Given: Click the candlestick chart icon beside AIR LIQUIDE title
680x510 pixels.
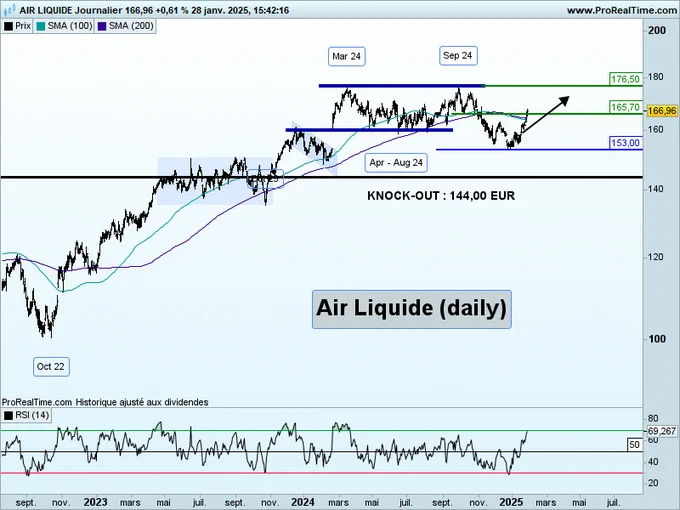Looking at the screenshot, I should coord(9,9).
